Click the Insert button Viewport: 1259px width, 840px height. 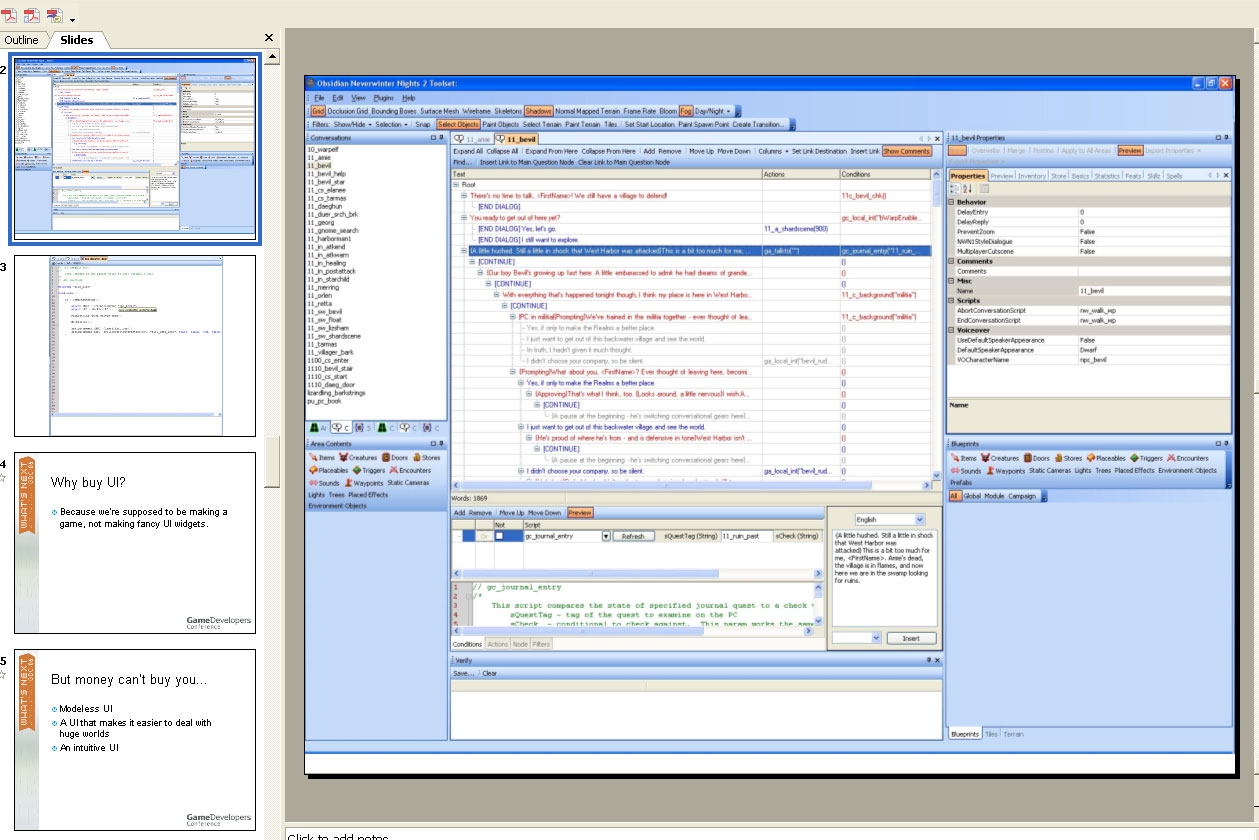click(x=911, y=638)
